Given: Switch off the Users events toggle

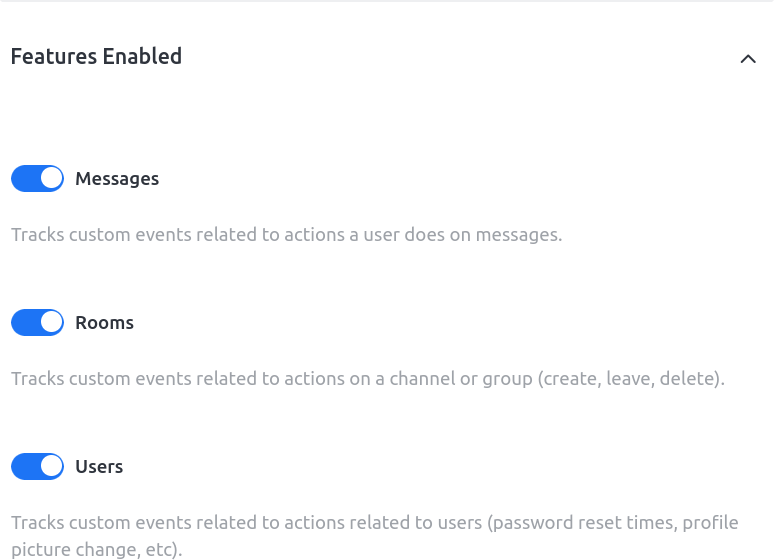Looking at the screenshot, I should (37, 467).
